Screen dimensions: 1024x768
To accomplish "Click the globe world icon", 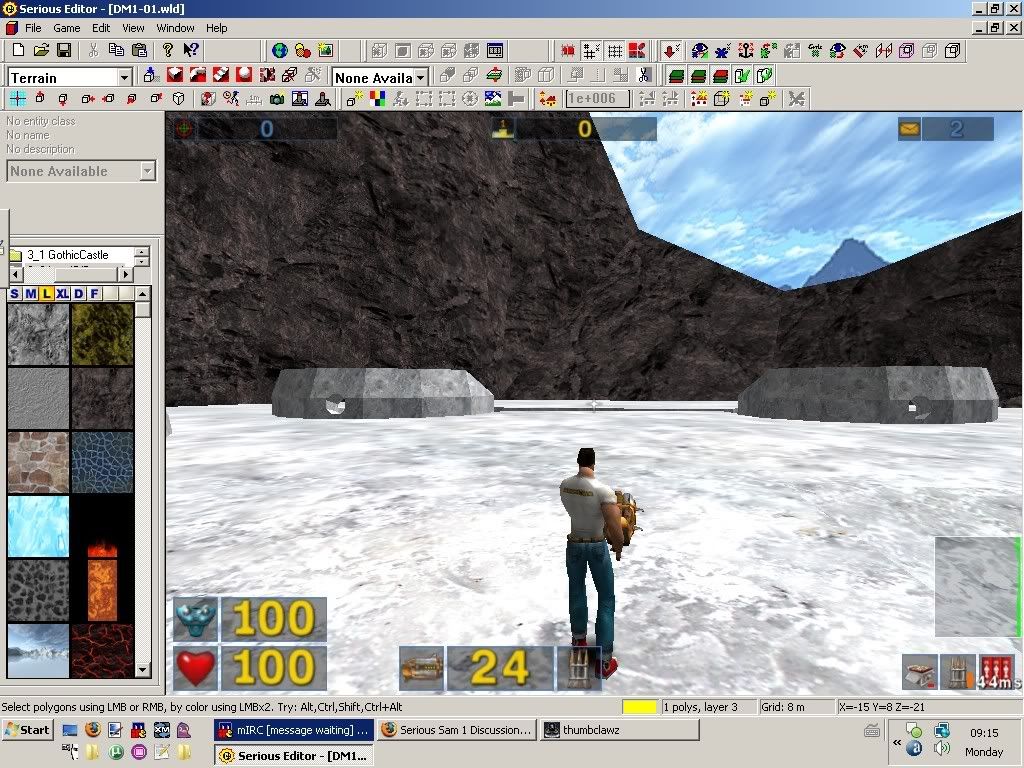I will 280,50.
